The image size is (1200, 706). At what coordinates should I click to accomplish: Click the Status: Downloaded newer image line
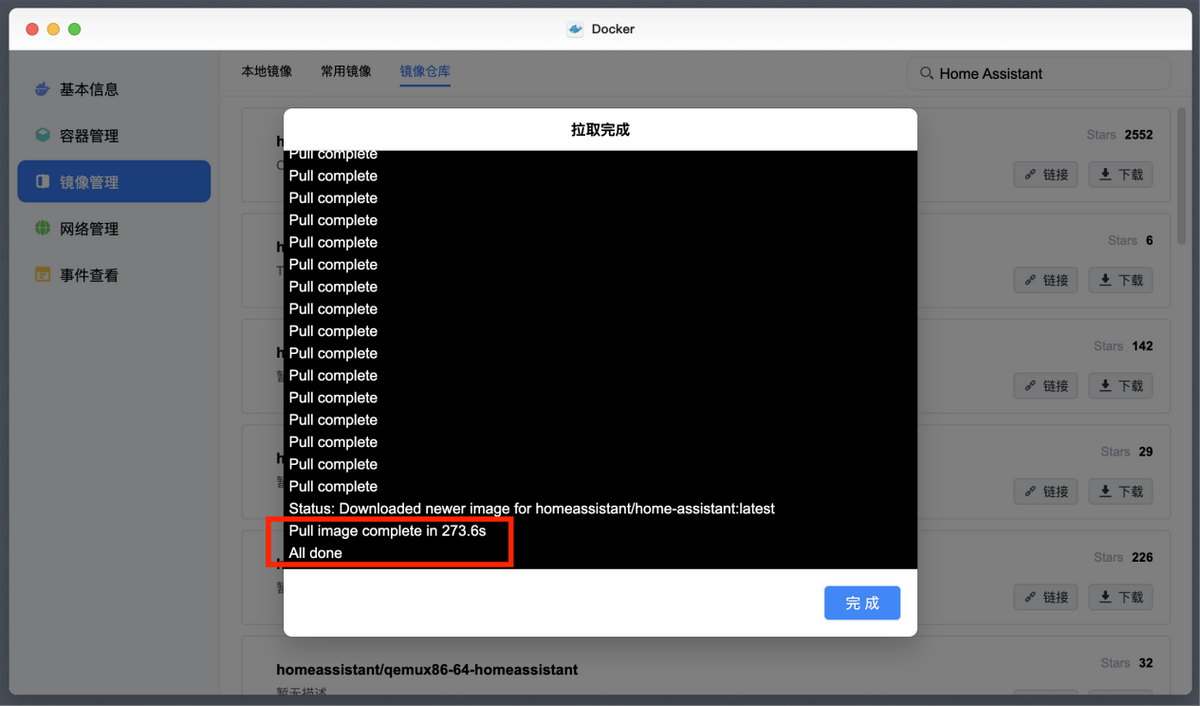tap(532, 508)
